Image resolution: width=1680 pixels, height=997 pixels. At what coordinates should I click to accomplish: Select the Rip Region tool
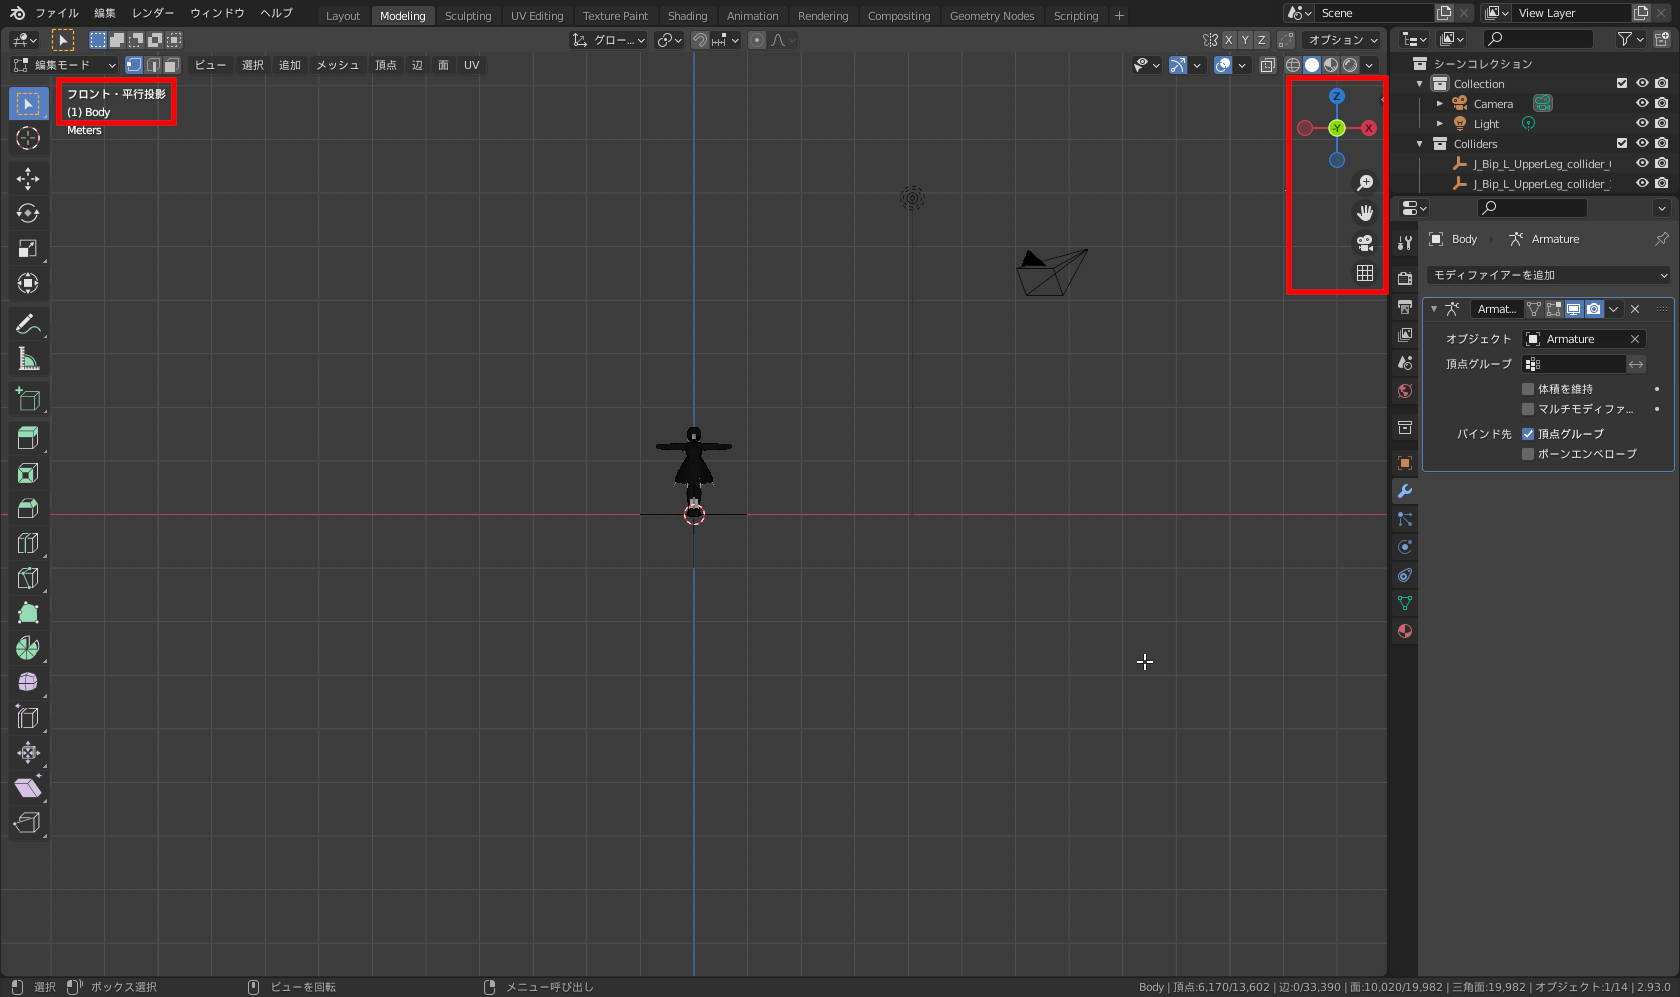pyautogui.click(x=28, y=823)
